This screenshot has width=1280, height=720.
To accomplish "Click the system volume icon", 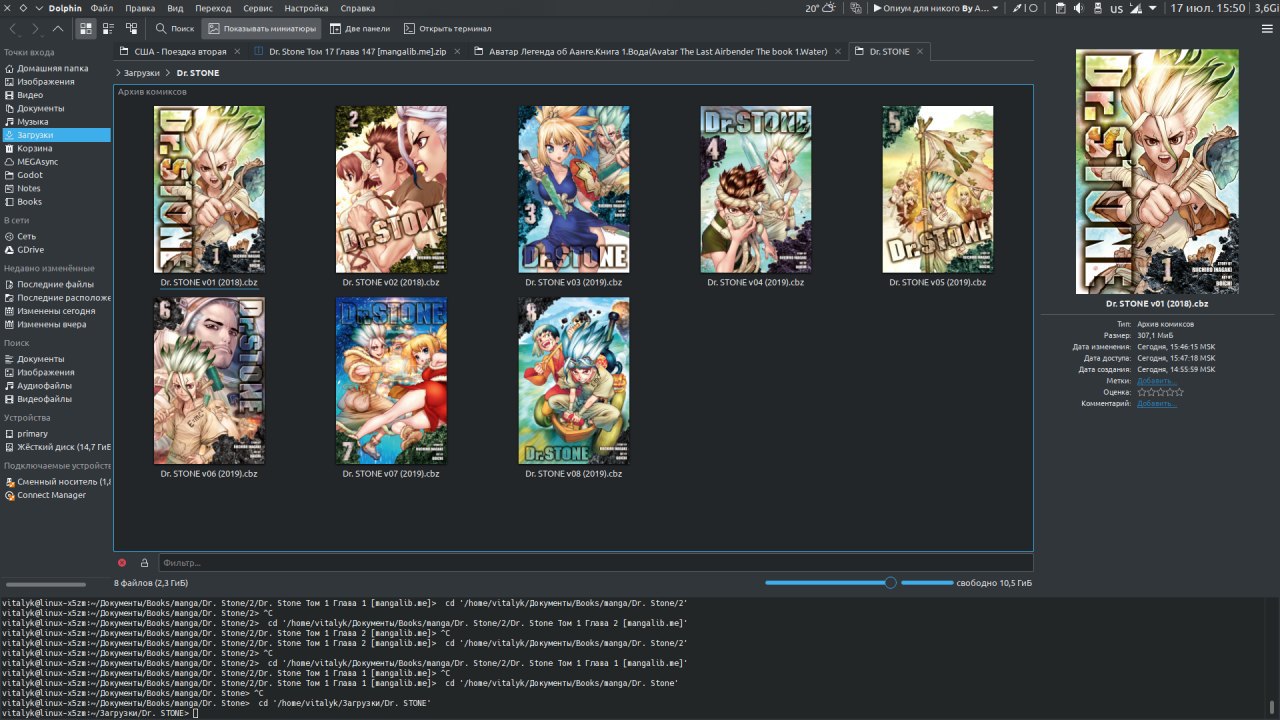I will coord(1078,8).
